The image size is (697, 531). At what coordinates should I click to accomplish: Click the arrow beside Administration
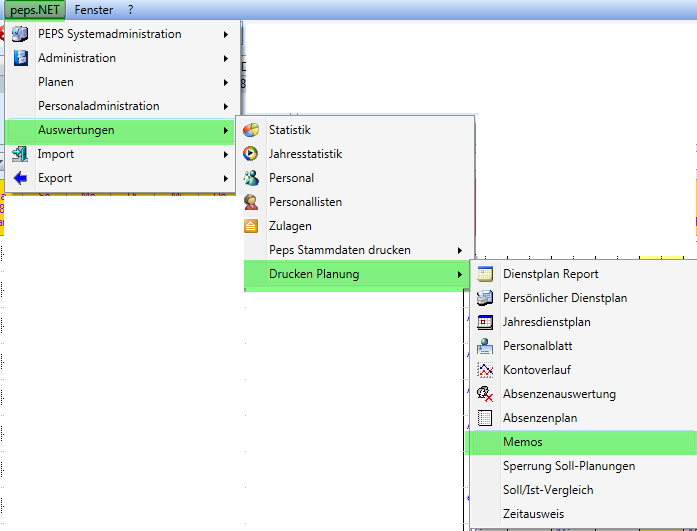[226, 58]
